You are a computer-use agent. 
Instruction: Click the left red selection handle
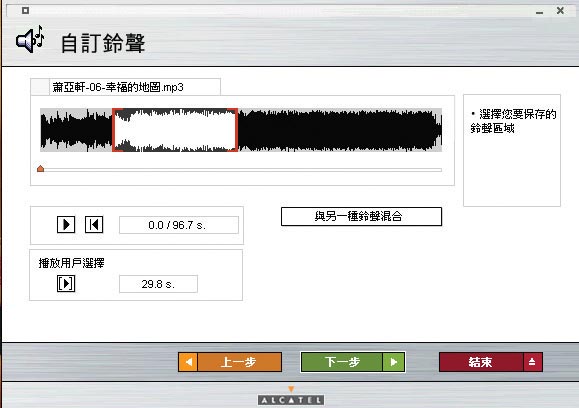click(x=114, y=130)
